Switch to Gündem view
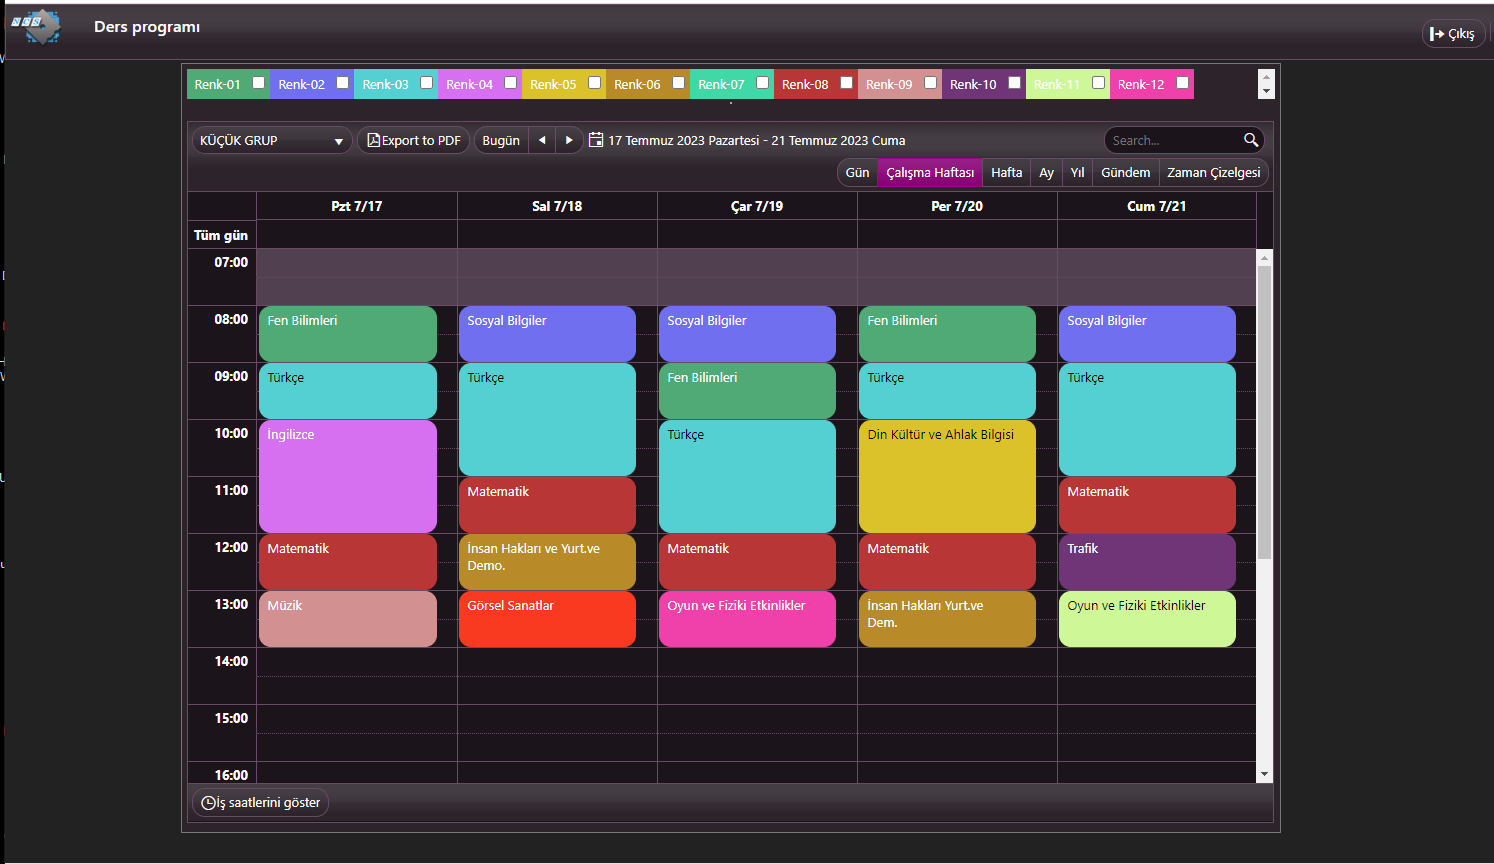The image size is (1494, 864). (x=1125, y=172)
